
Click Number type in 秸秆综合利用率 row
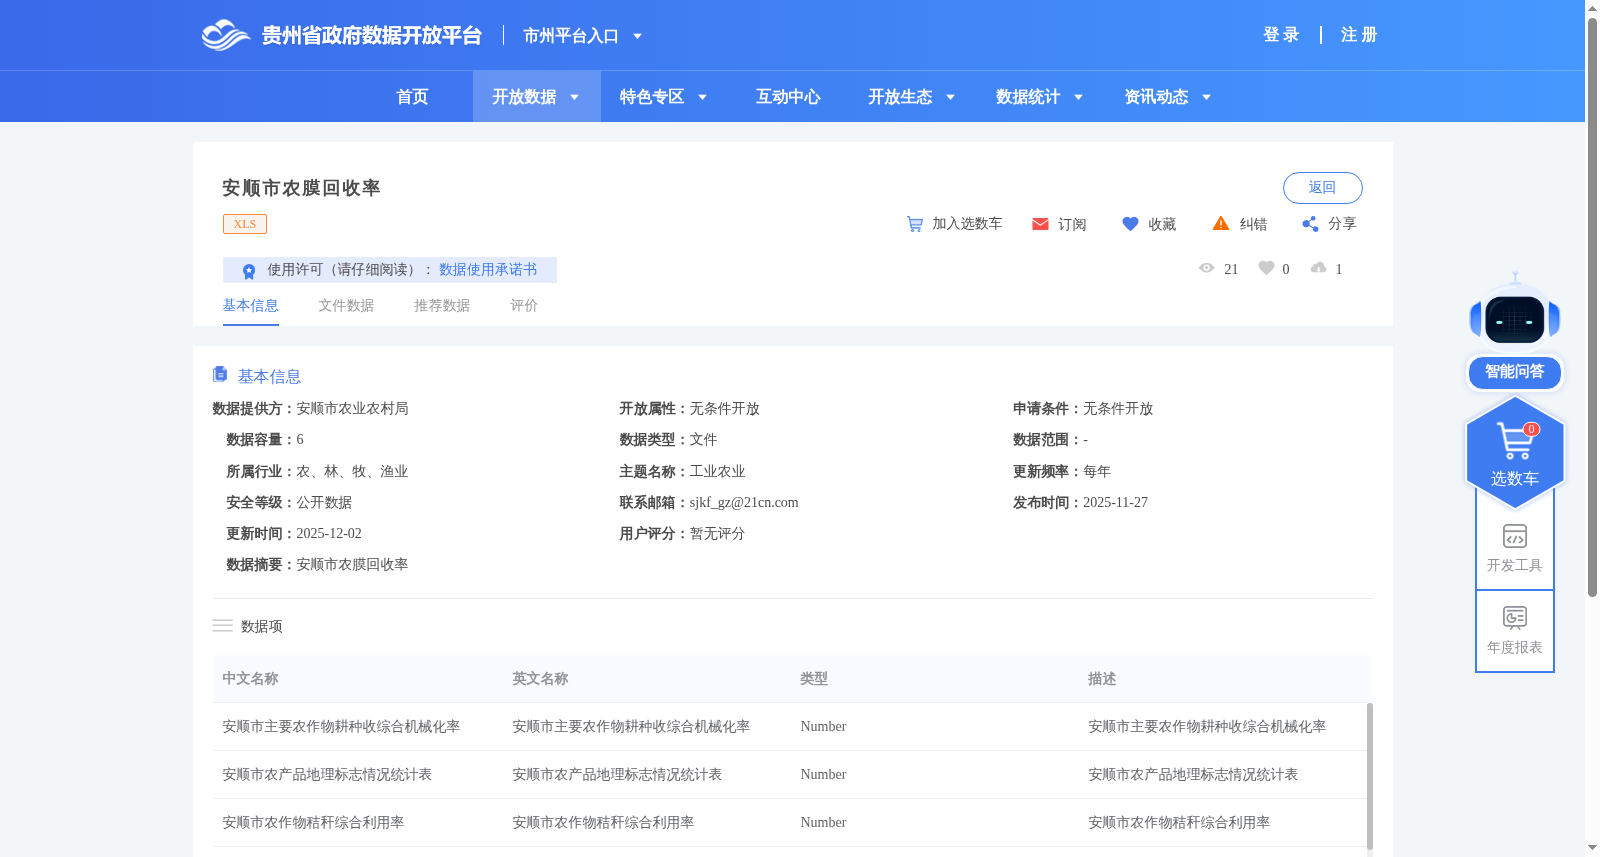pyautogui.click(x=823, y=823)
